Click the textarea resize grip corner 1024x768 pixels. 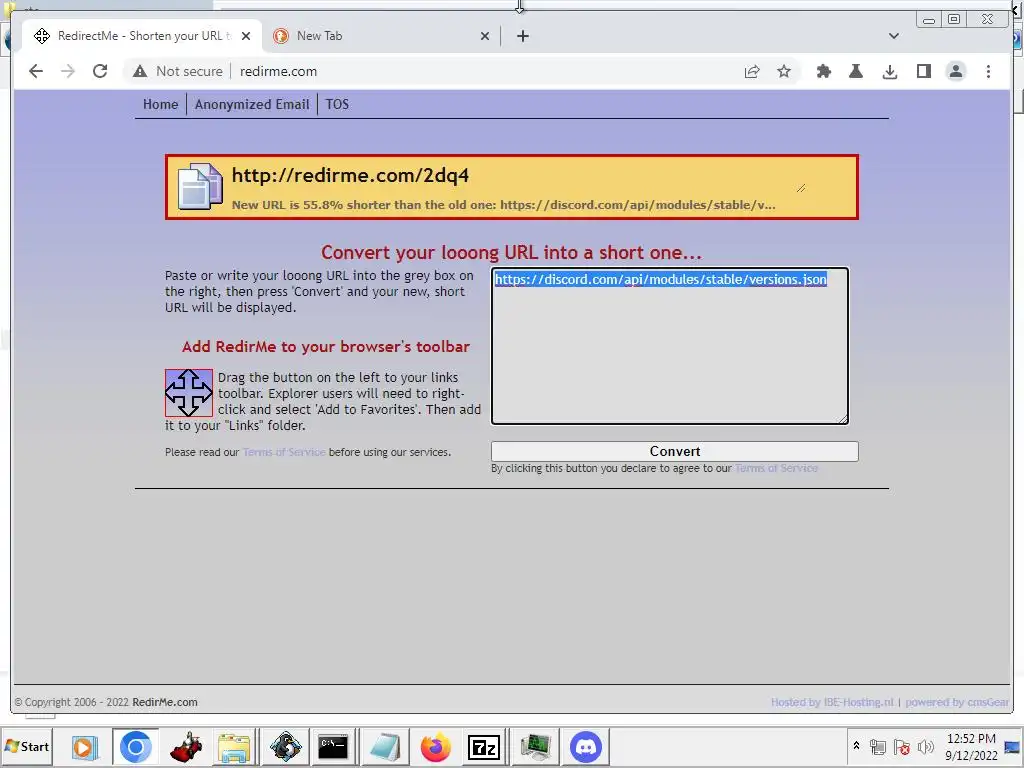point(843,419)
